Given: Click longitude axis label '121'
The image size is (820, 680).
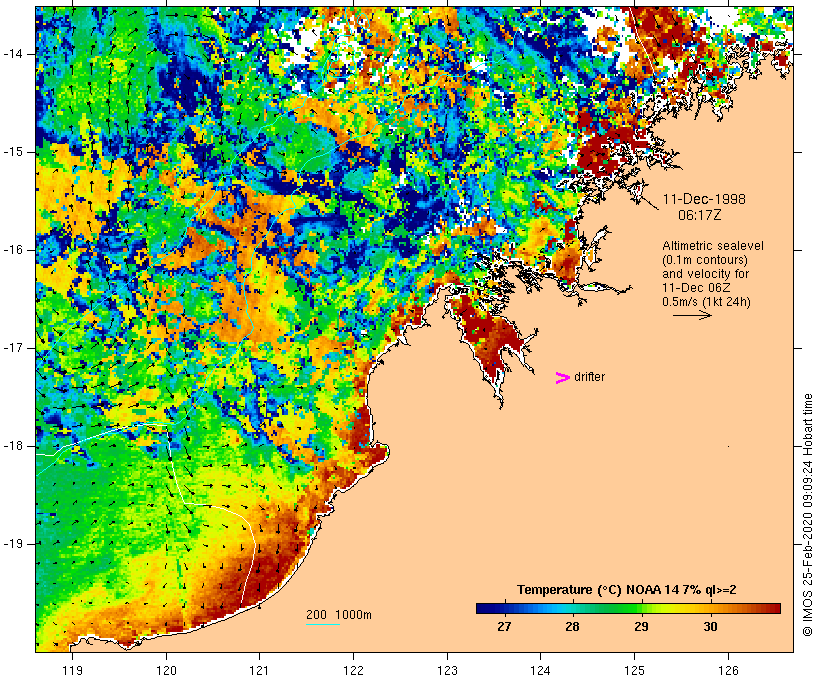Looking at the screenshot, I should point(259,670).
